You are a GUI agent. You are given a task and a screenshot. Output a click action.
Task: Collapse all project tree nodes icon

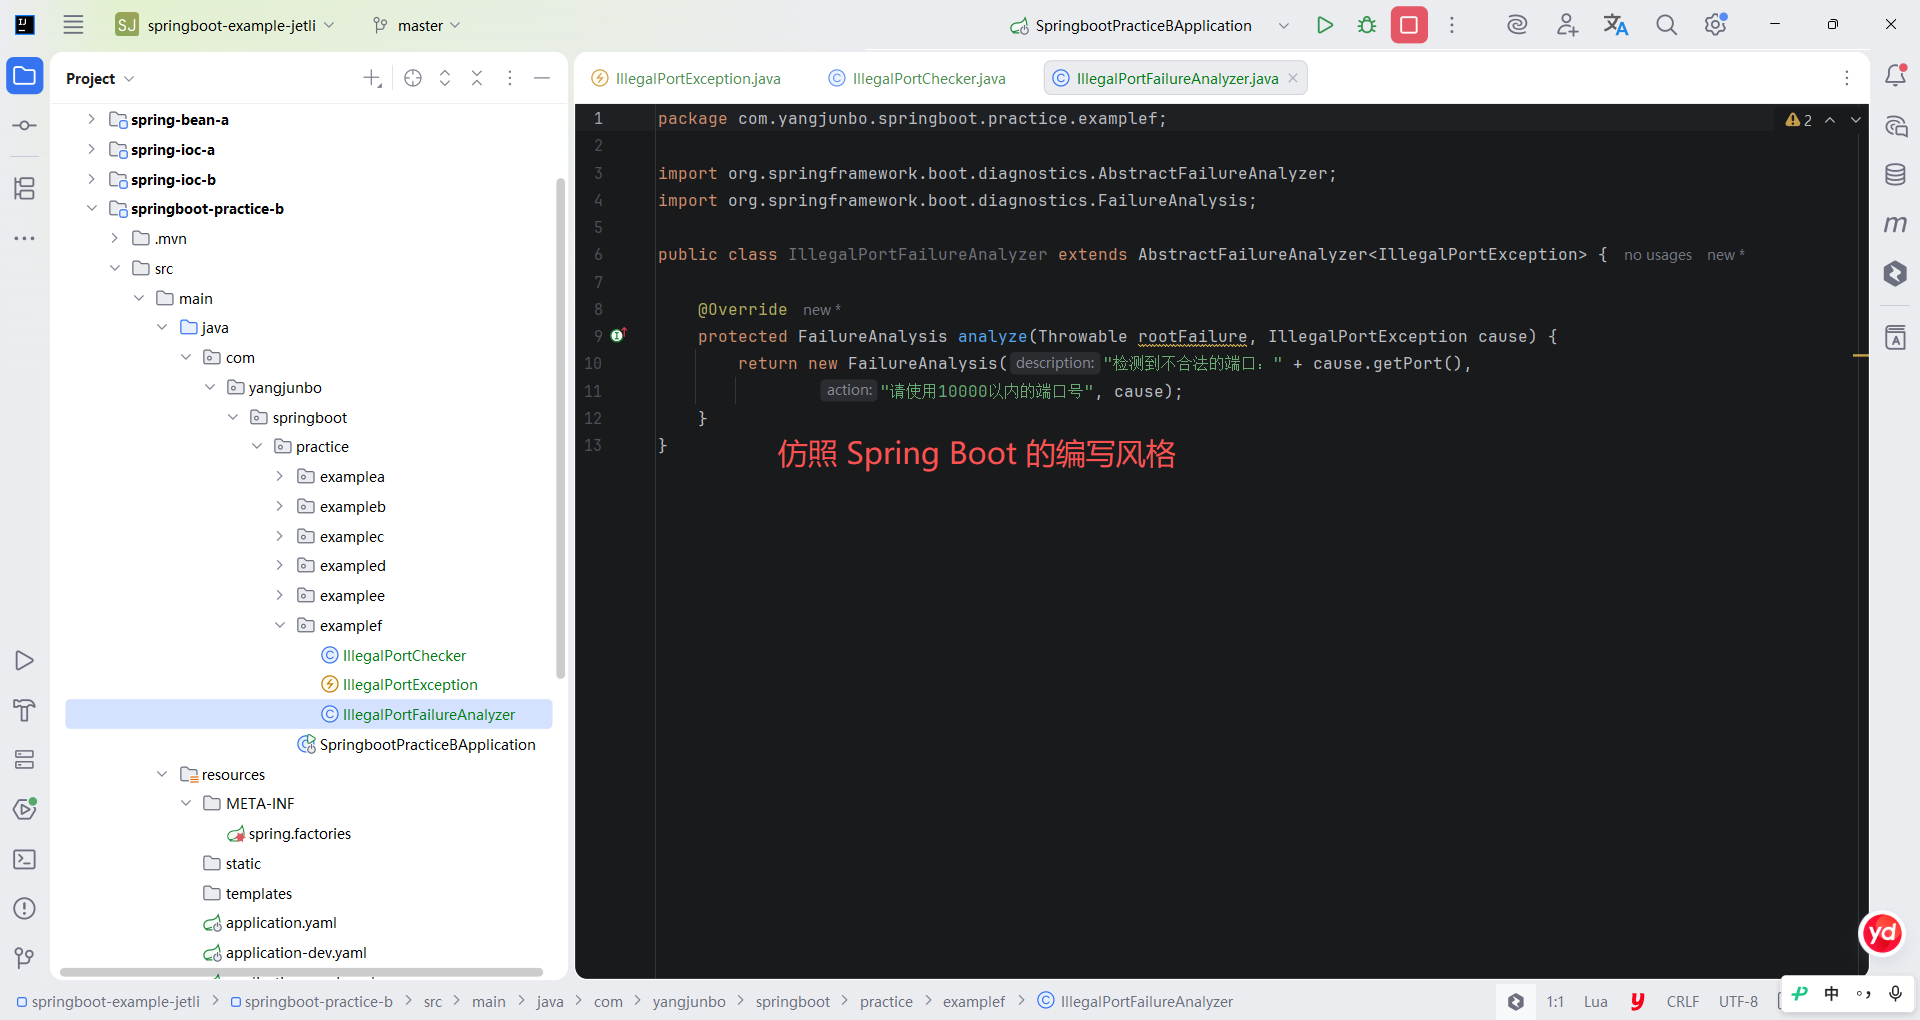(477, 78)
